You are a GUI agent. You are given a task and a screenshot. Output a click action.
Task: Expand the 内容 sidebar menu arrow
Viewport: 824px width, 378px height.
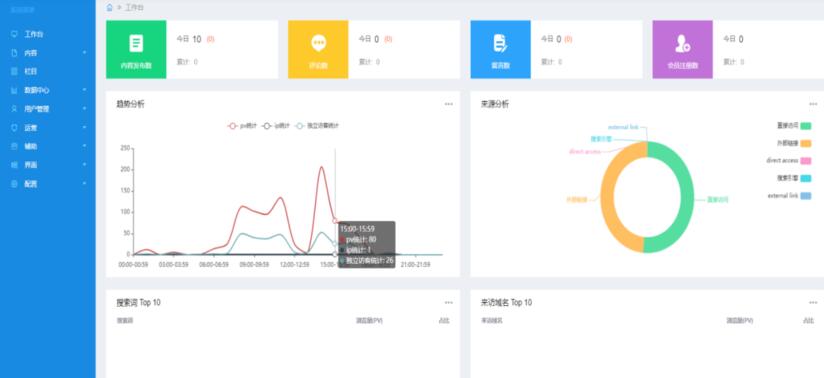tap(85, 53)
